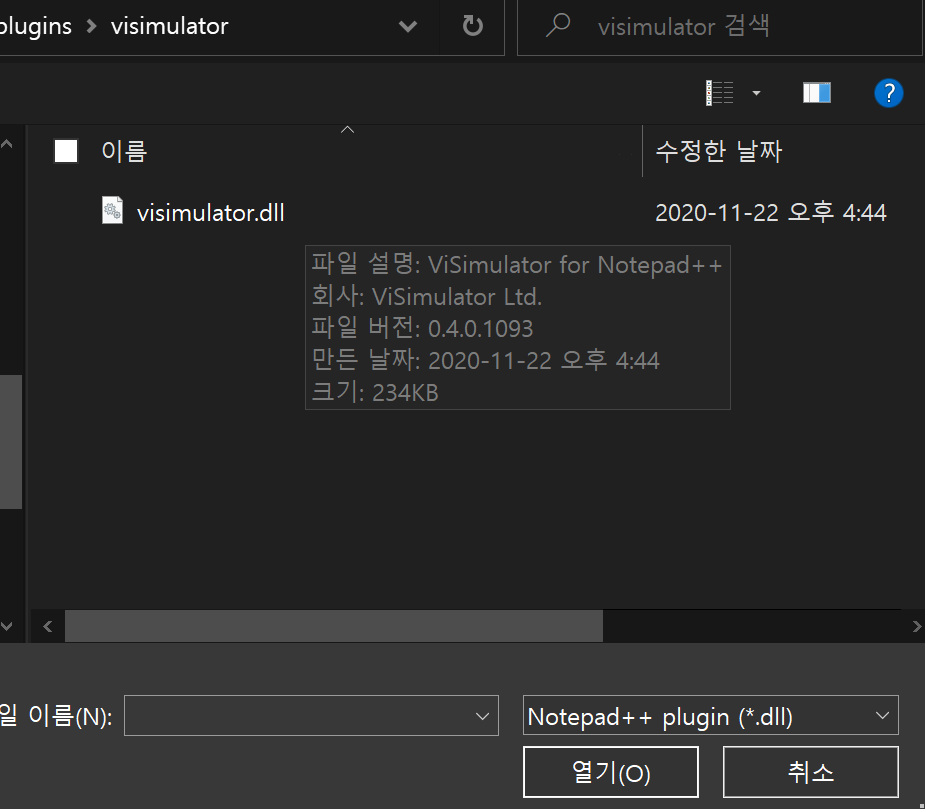Expand the breadcrumb chevron after plugins
925x809 pixels.
(91, 27)
